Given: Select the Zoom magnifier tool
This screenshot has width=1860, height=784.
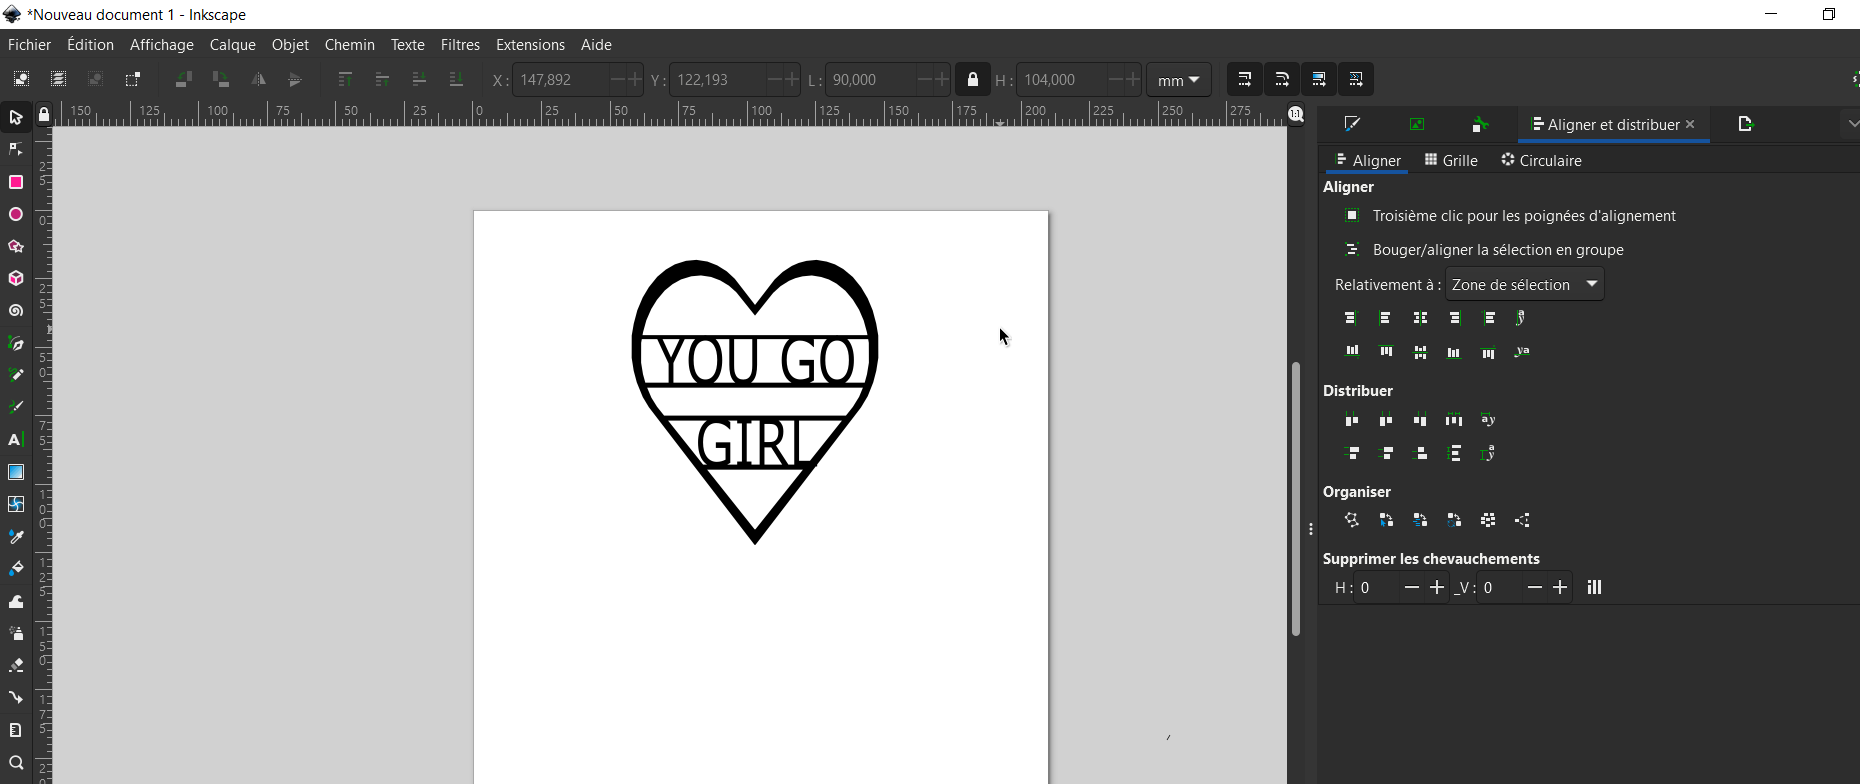Looking at the screenshot, I should [x=16, y=763].
